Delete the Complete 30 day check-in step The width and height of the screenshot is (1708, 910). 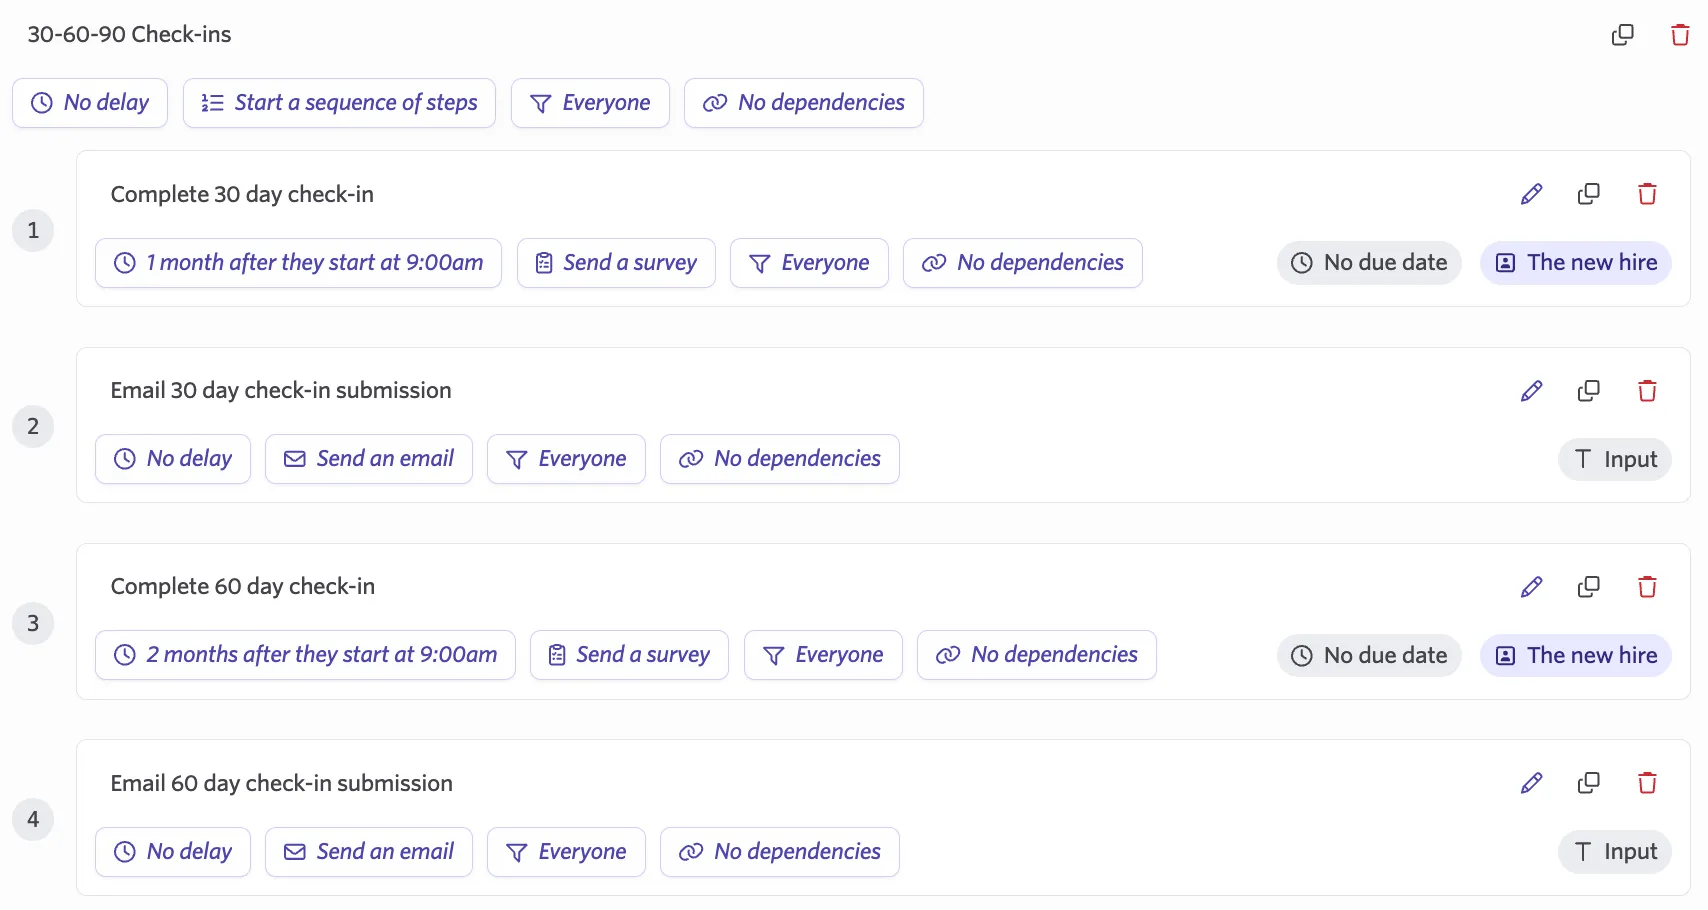coord(1647,194)
